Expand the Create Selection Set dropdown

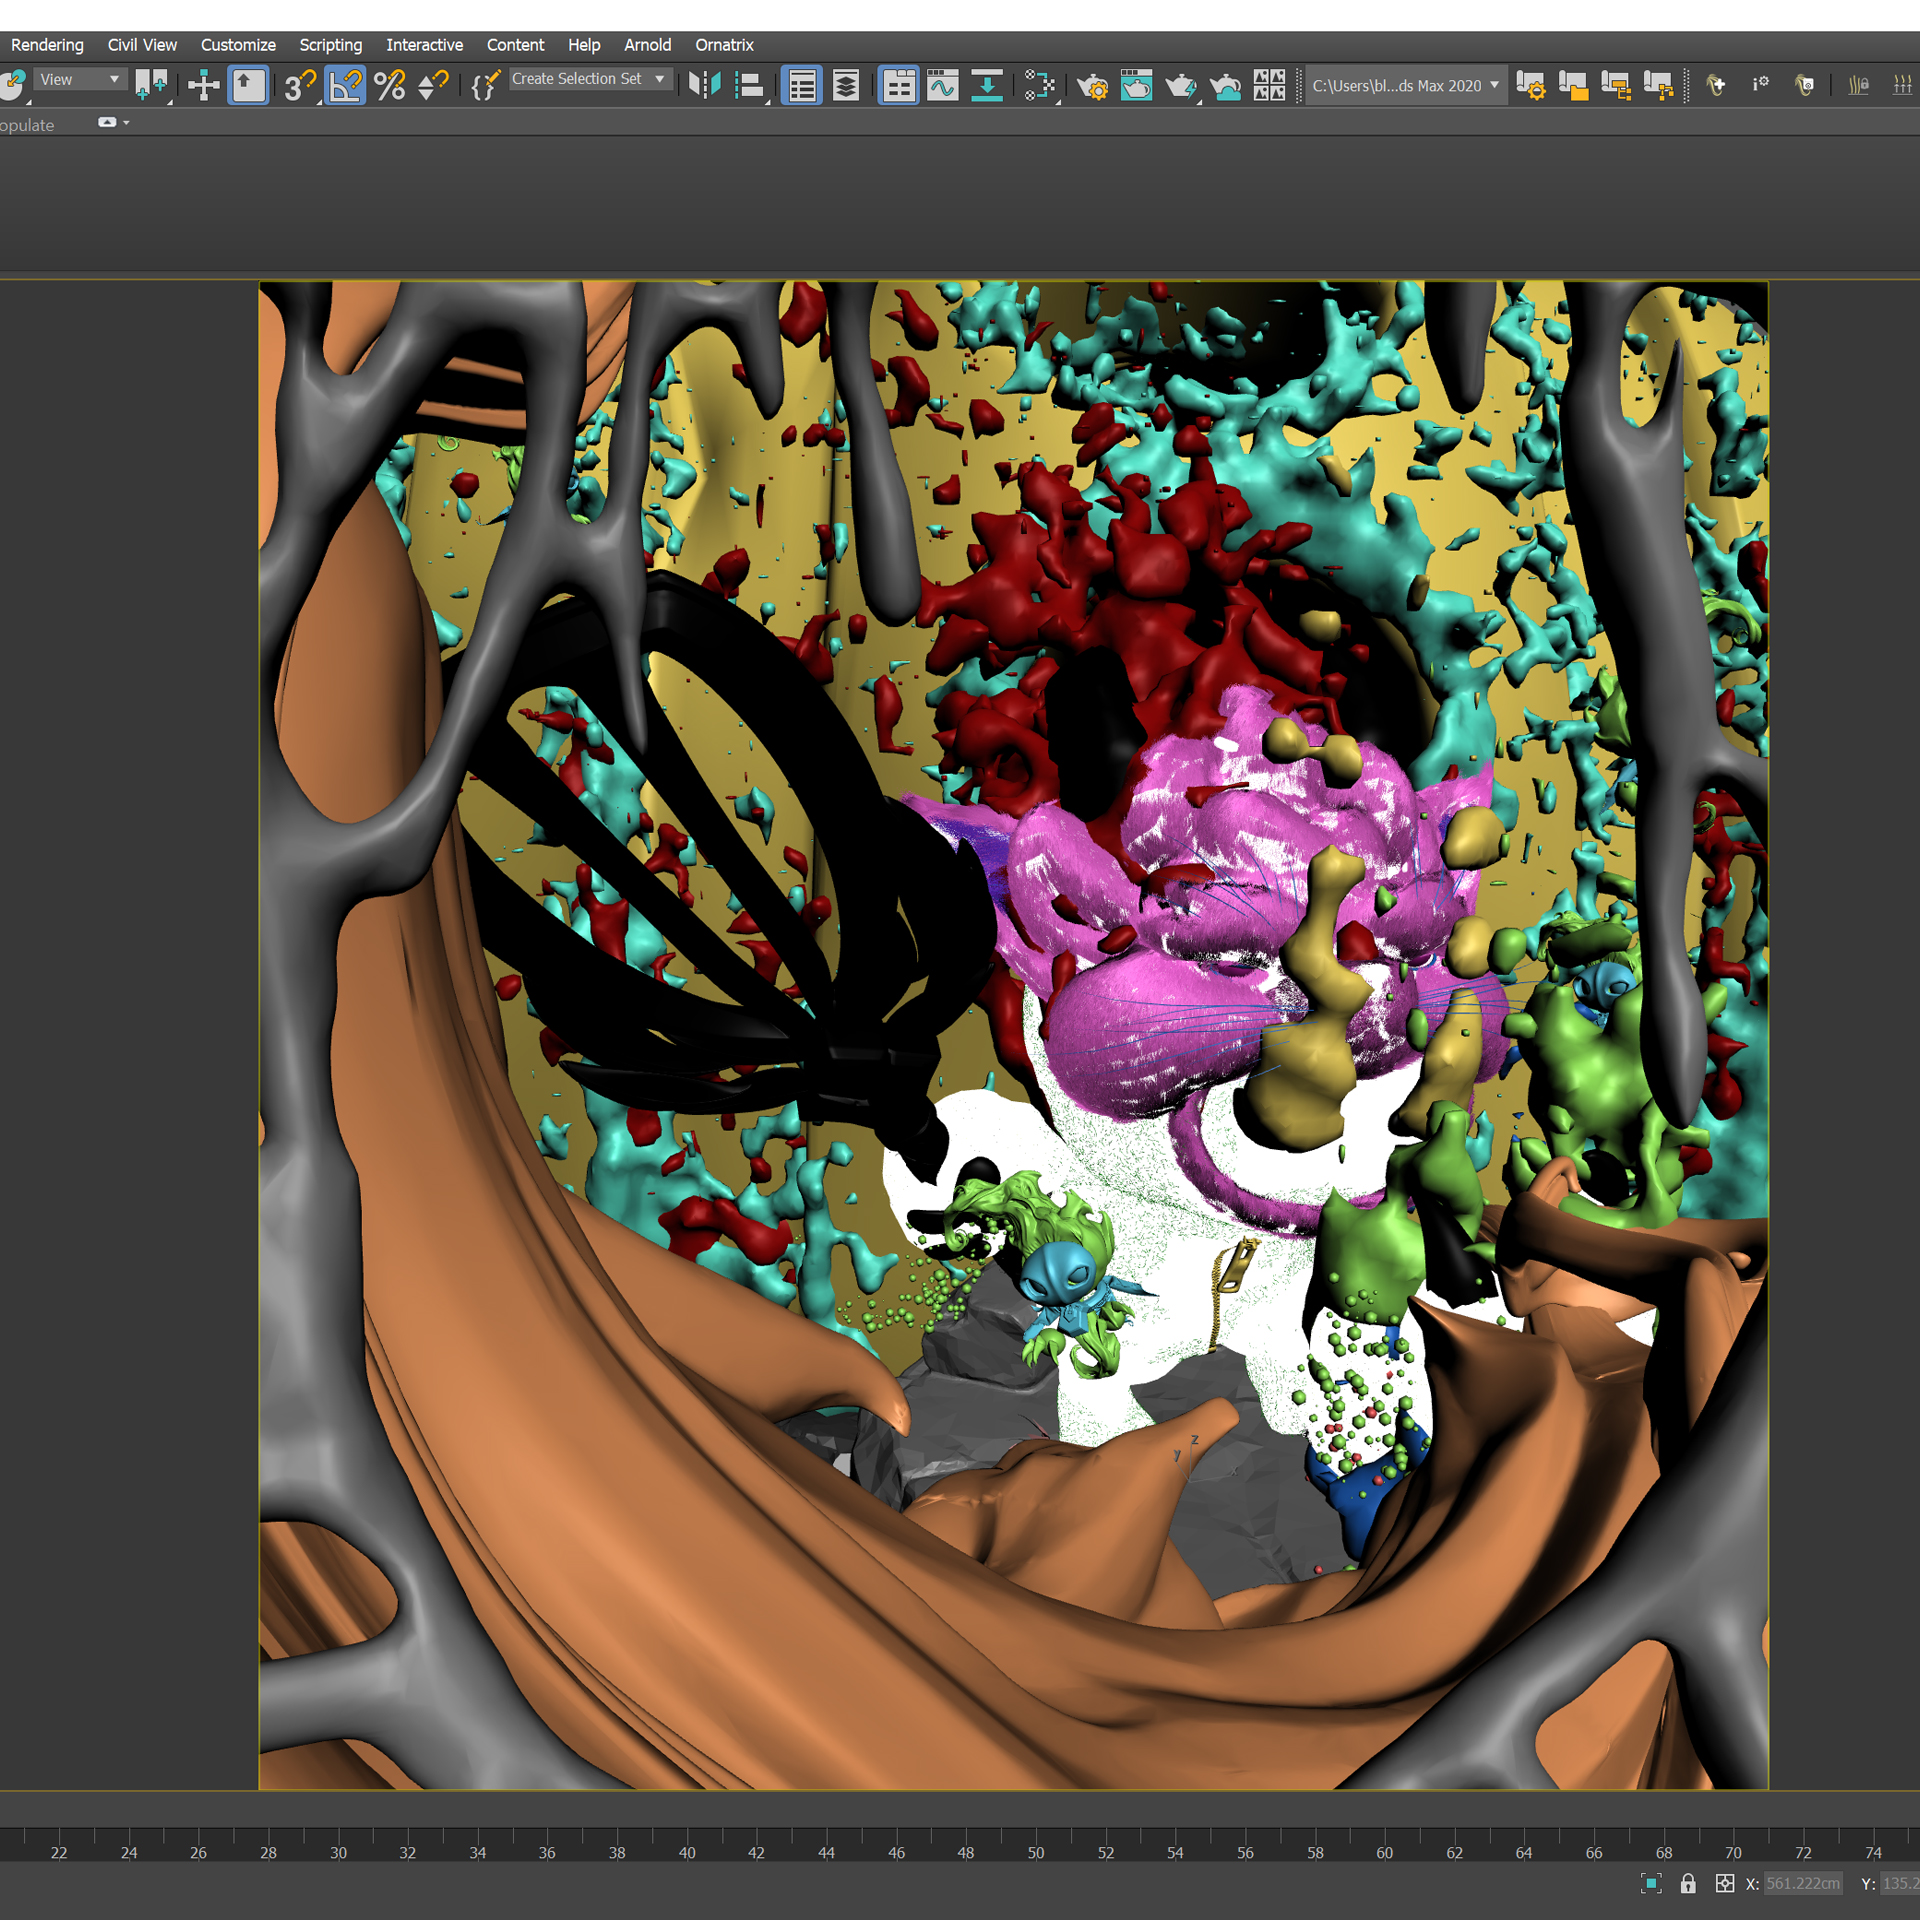click(x=660, y=79)
